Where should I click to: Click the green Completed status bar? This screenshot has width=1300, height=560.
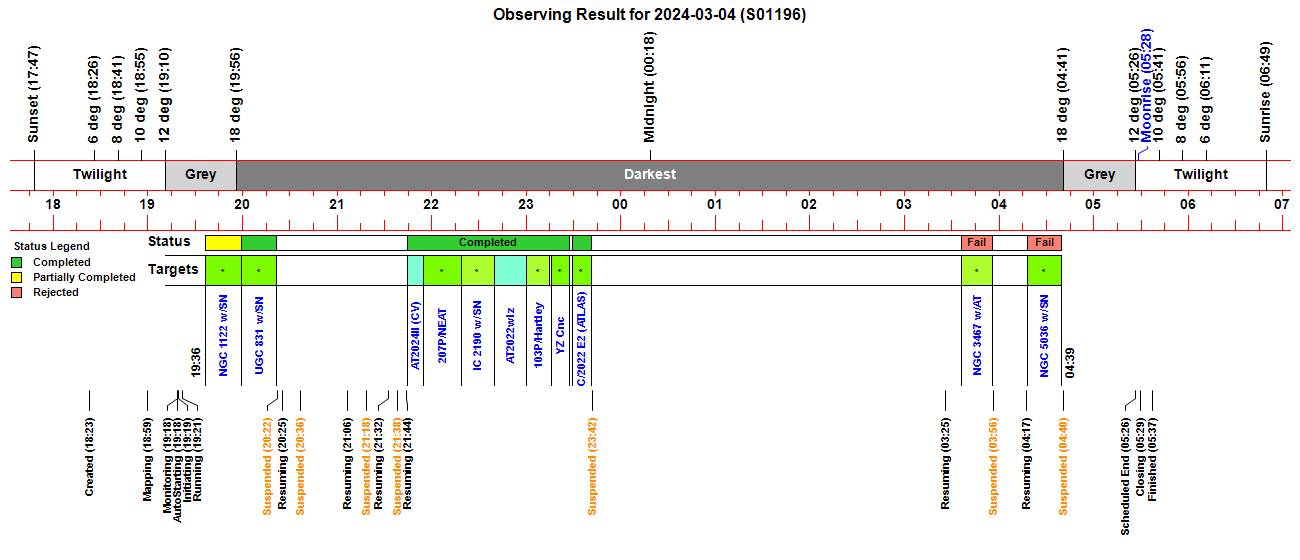tap(488, 243)
